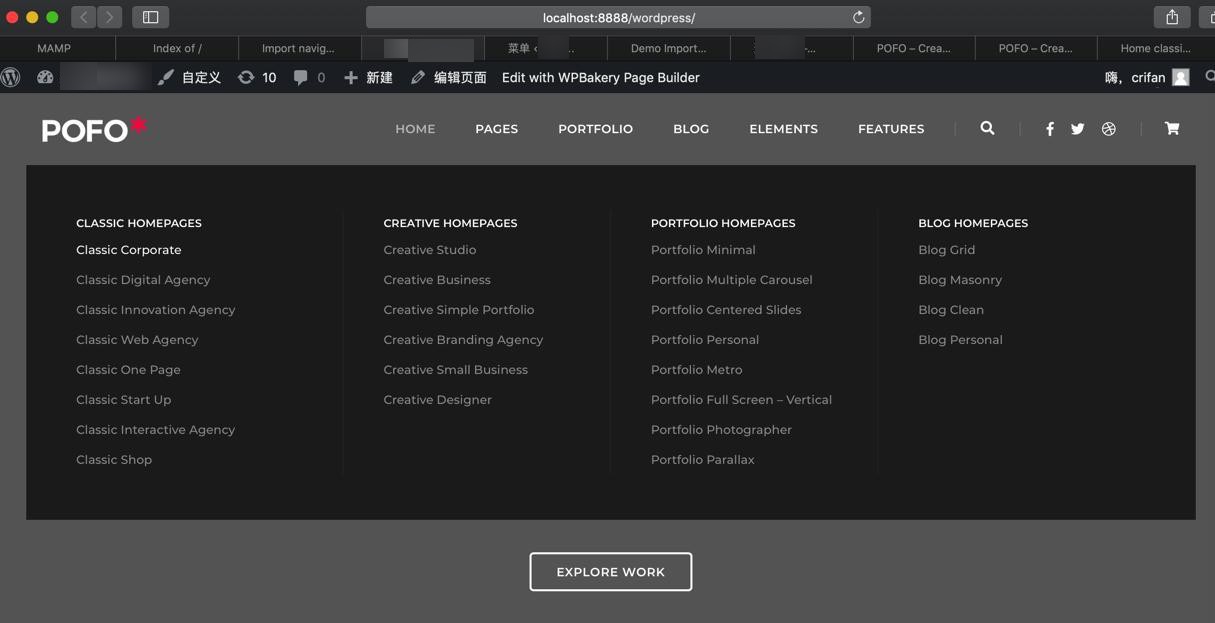Open the Safari share button

[x=1172, y=17]
